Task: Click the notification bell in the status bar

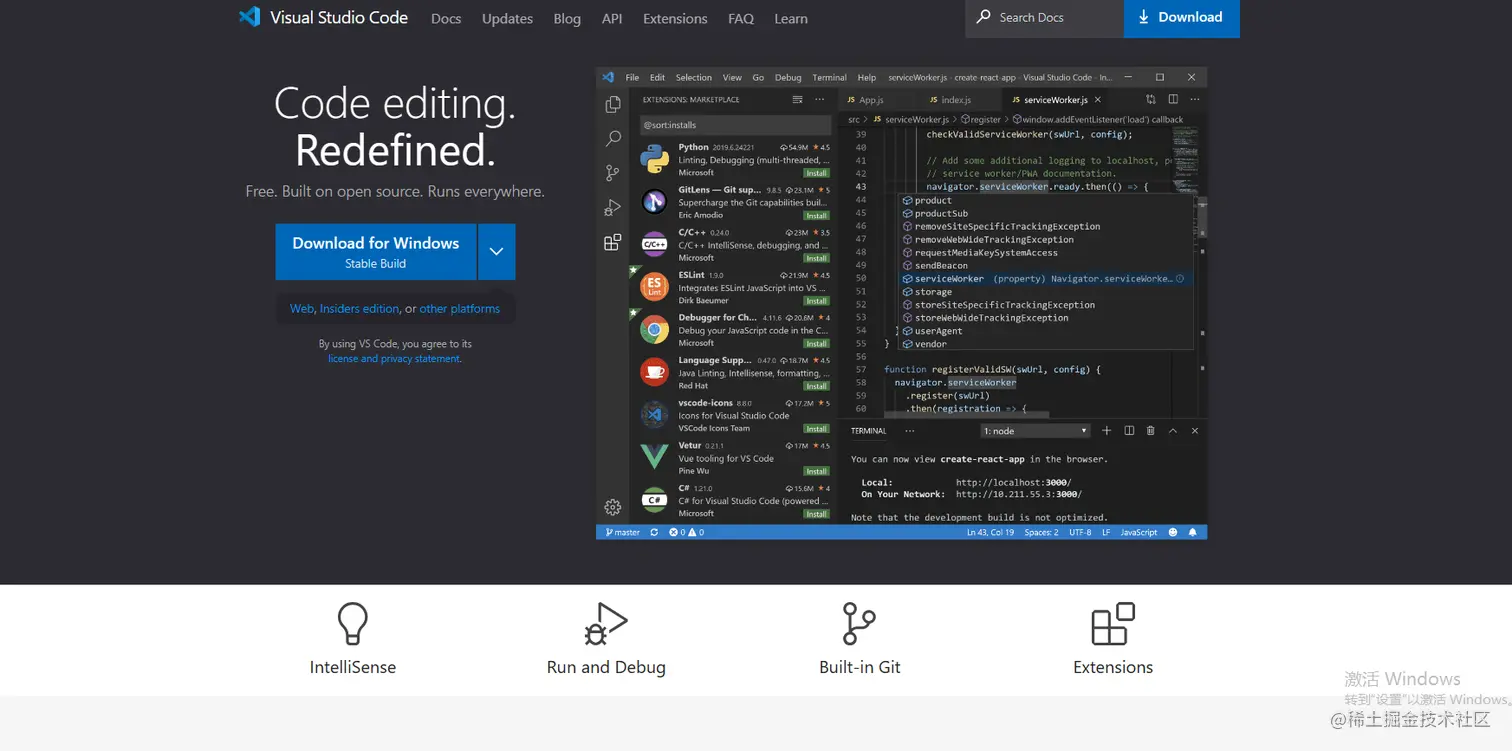Action: tap(1193, 532)
